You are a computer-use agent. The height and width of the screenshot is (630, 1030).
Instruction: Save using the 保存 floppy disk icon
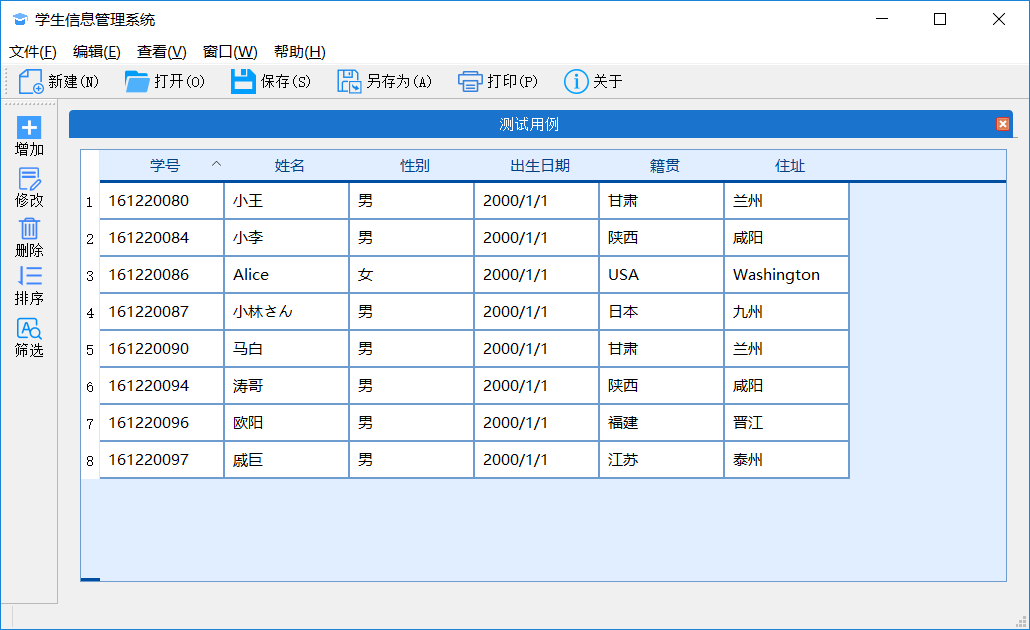[243, 82]
